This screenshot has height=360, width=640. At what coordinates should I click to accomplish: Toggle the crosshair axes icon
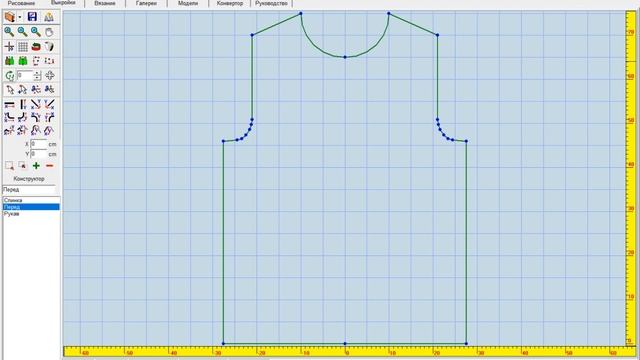click(9, 47)
